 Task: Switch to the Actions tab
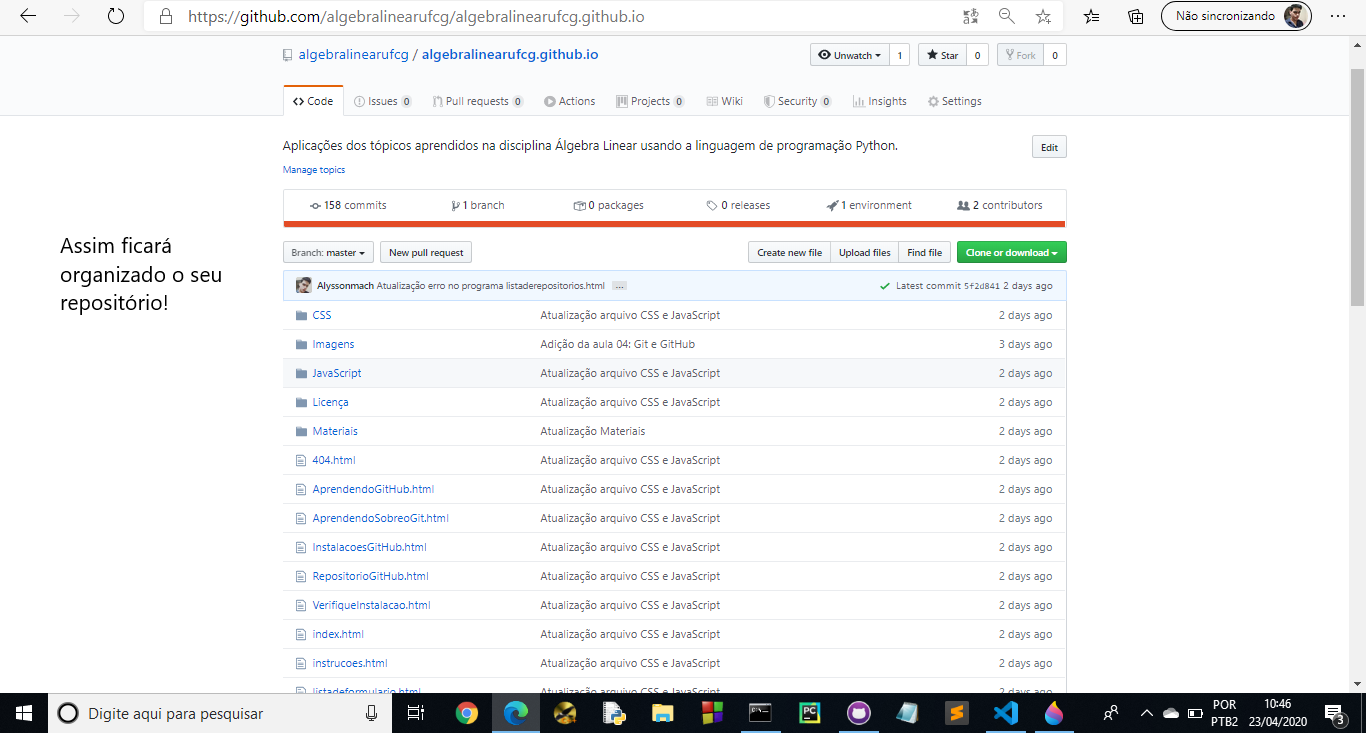(569, 101)
